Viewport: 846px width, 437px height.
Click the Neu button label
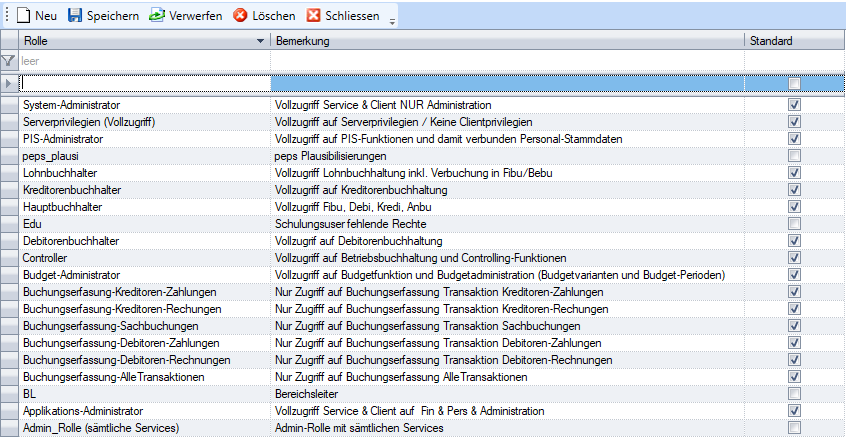click(x=46, y=16)
